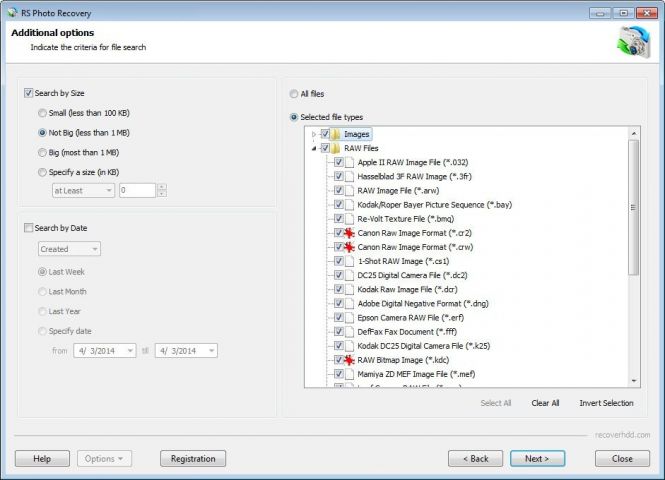Open the till date picker dropdown
665x480 pixels.
coord(211,351)
